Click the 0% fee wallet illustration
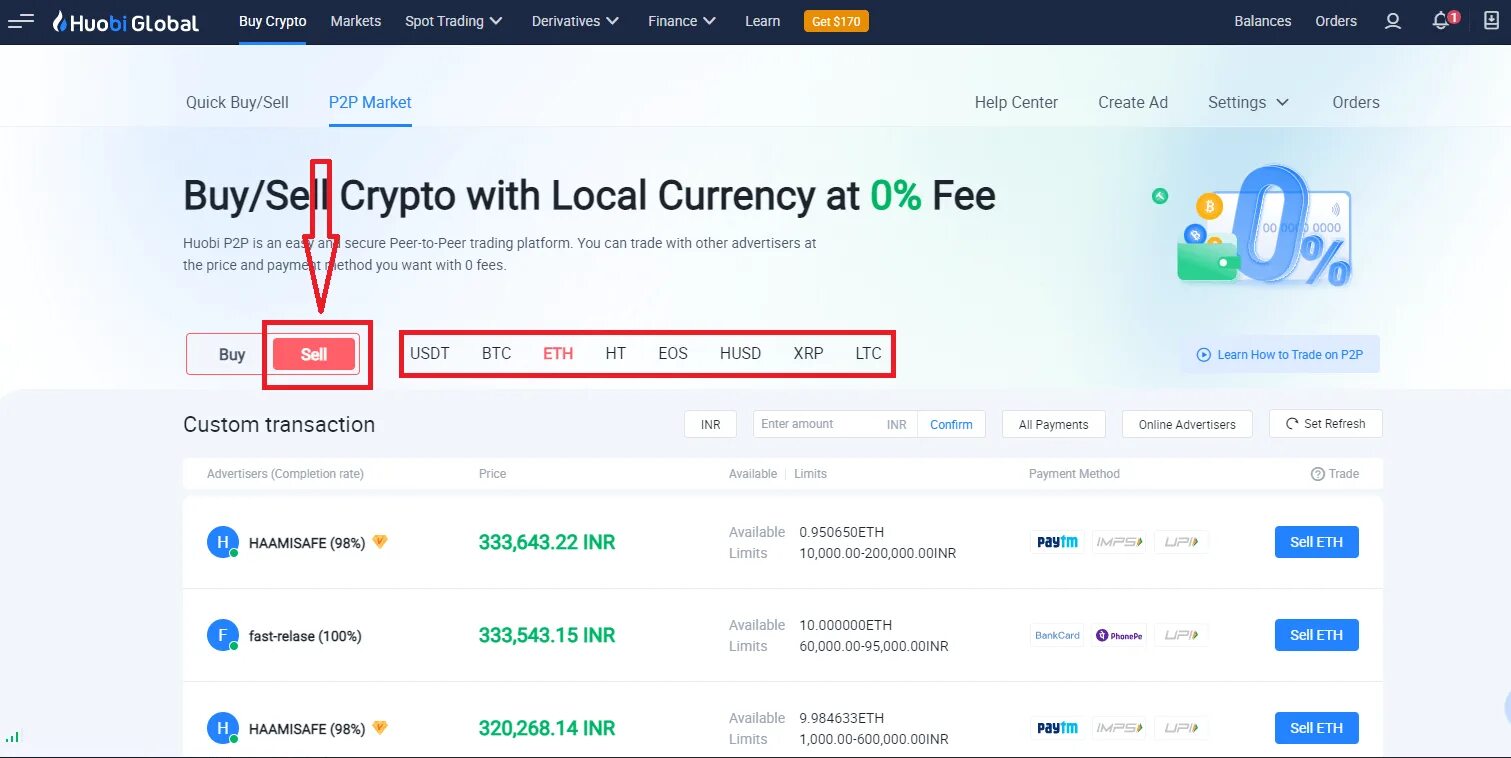 pyautogui.click(x=1254, y=228)
